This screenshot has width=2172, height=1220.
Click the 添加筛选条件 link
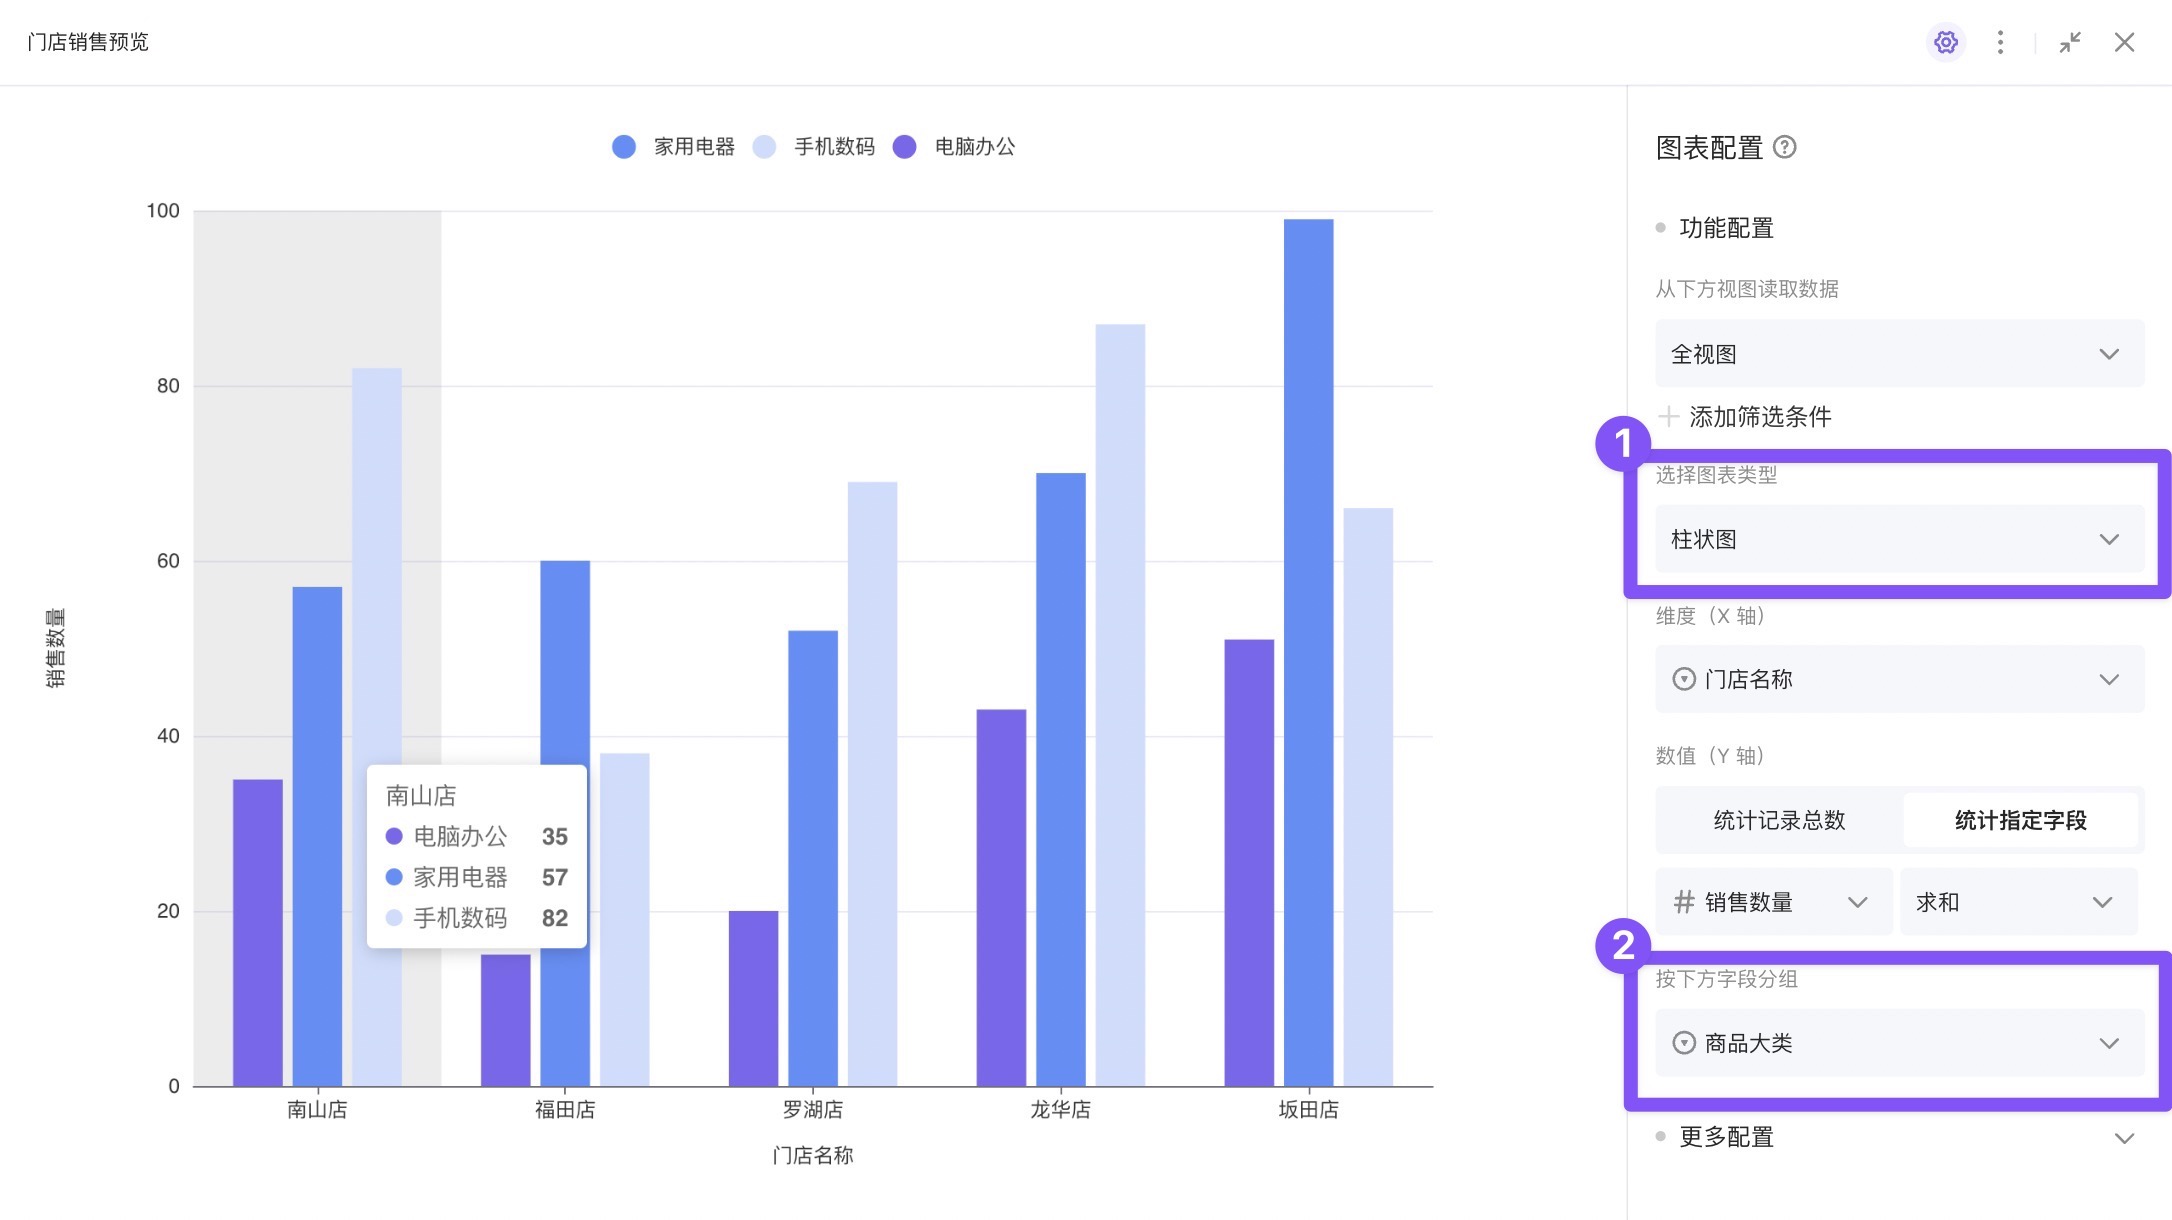pyautogui.click(x=1759, y=416)
